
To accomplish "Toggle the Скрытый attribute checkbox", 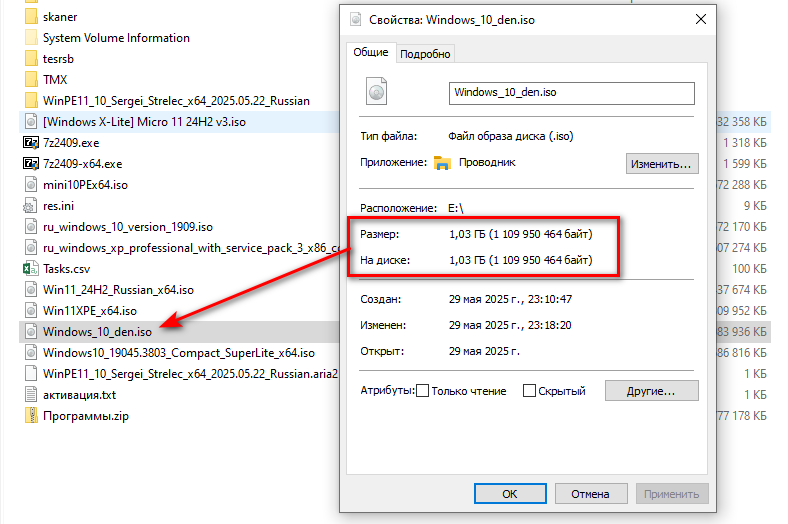I will [529, 391].
